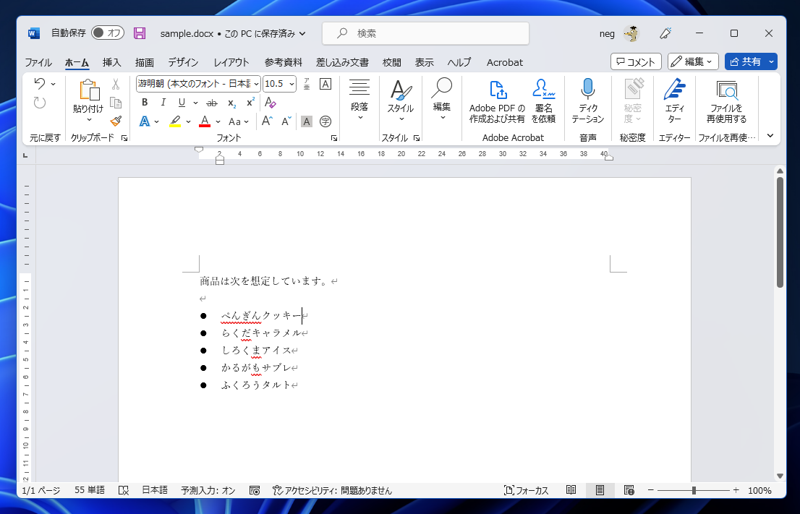Click the Clear All Formatting icon

tap(270, 102)
